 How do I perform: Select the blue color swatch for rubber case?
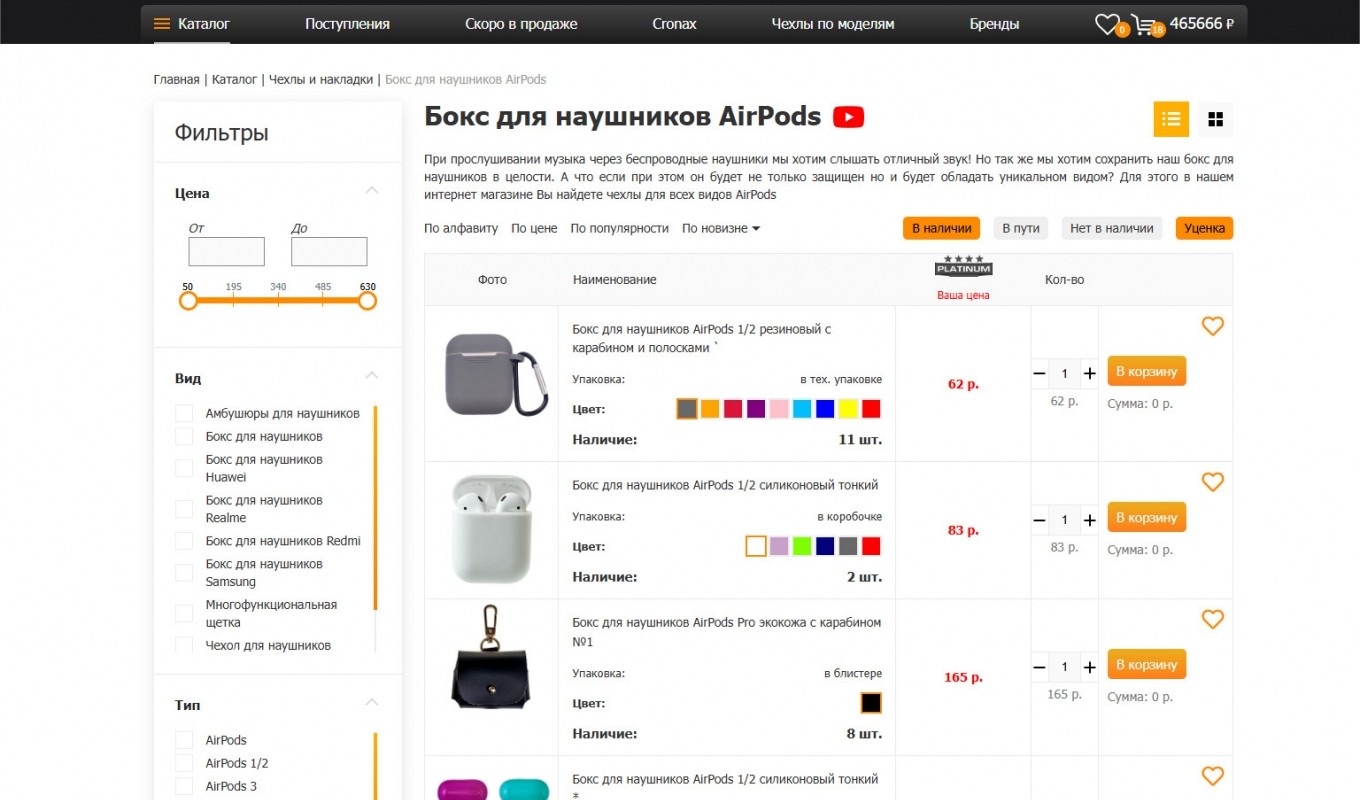coord(824,409)
